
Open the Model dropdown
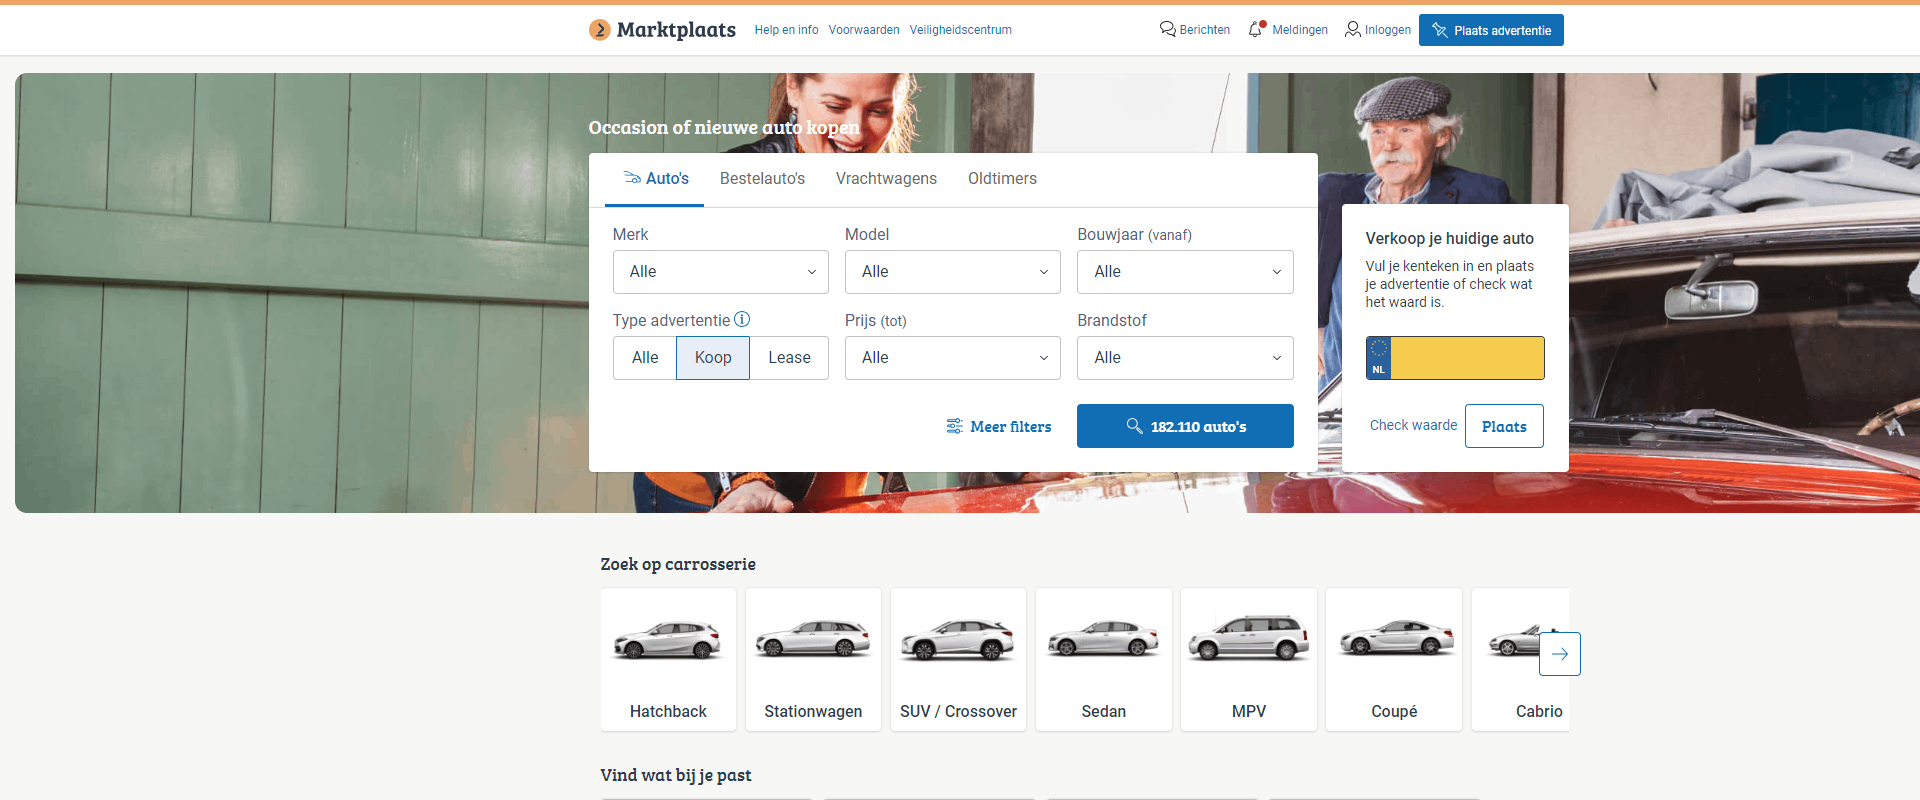[x=953, y=272]
